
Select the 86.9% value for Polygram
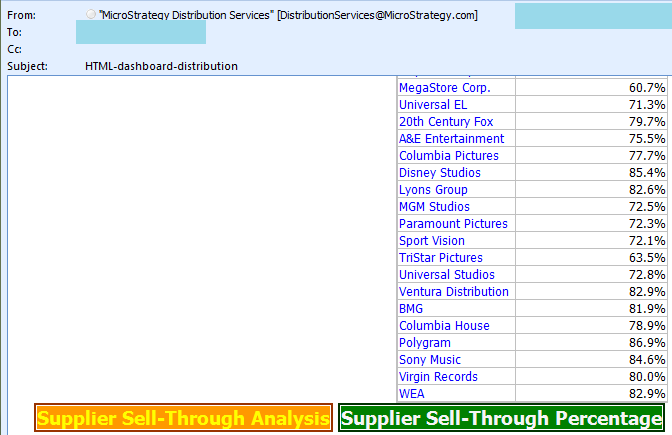647,343
